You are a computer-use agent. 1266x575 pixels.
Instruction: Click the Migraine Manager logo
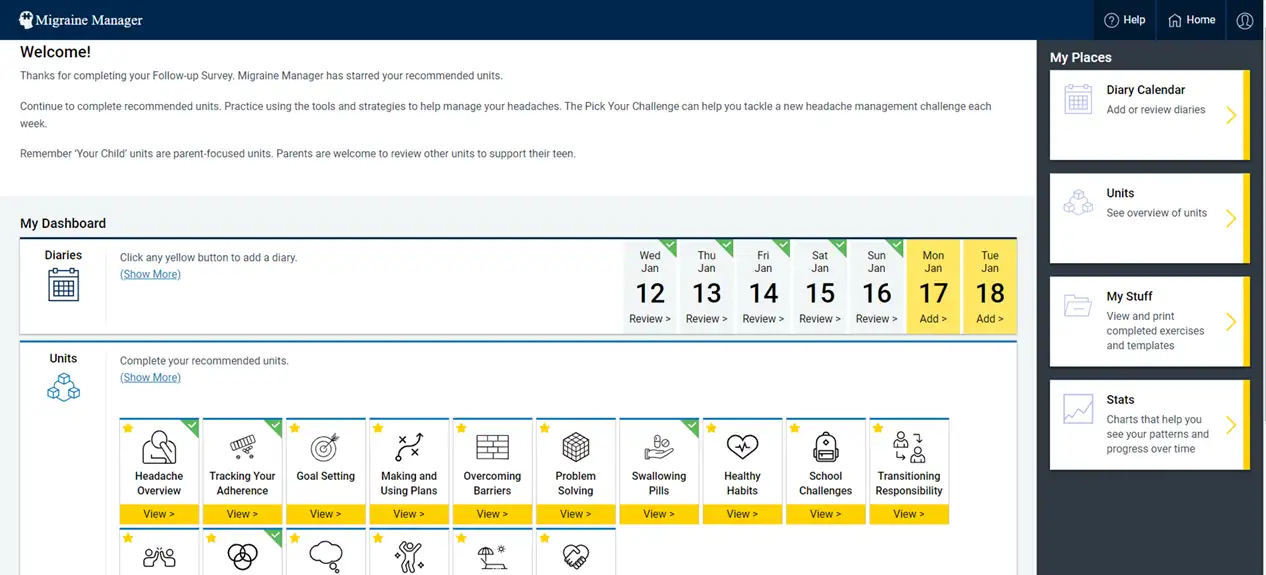[x=81, y=20]
